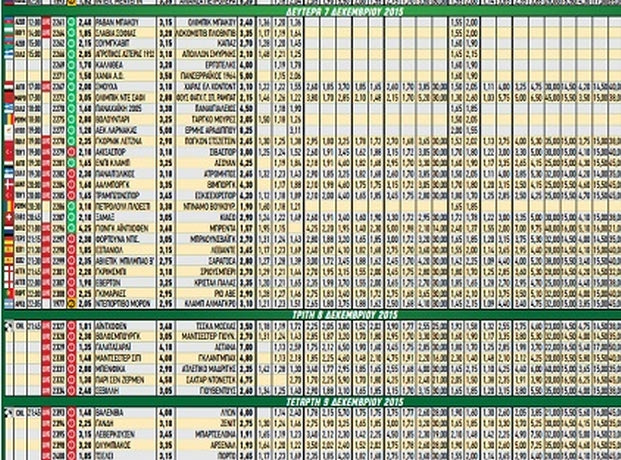Viewport: 621px width, 460px height.
Task: Select home team ΑΑΛΜΠΟΡΓΚ
Action: 112,185
